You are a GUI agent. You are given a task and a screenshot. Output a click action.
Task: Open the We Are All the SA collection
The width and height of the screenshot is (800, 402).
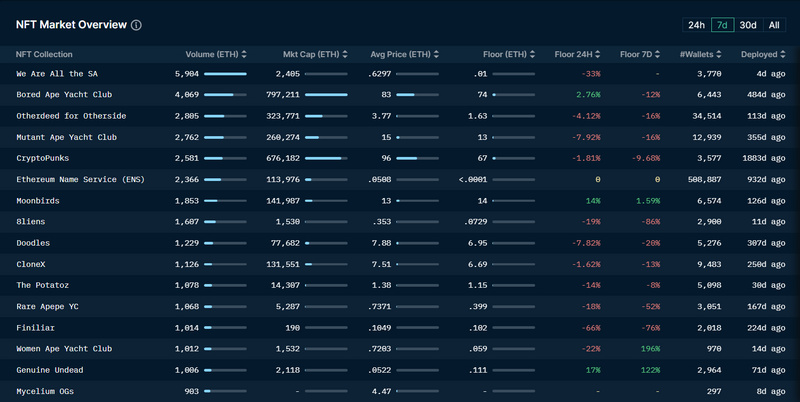tap(57, 74)
